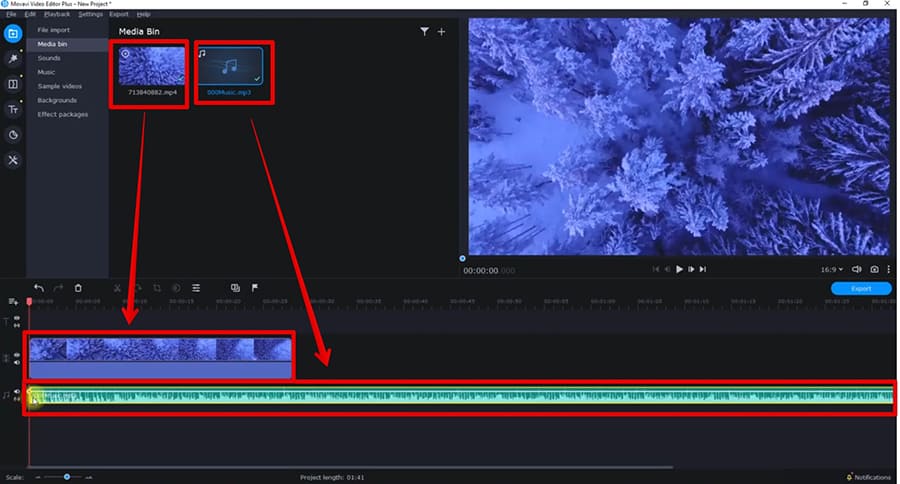Click the Crop icon in timeline toolbar

pyautogui.click(x=157, y=288)
